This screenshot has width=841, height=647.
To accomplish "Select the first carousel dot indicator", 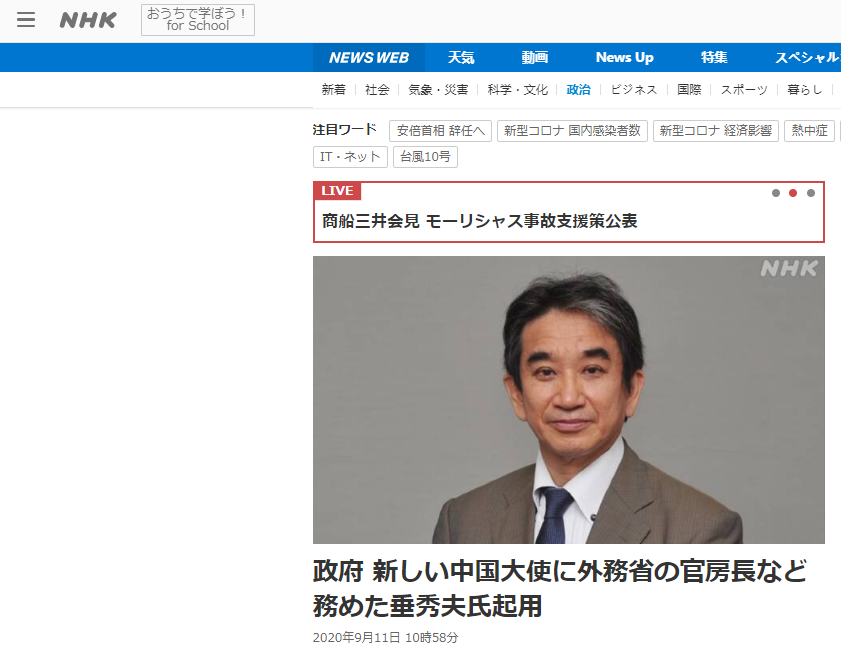I will [776, 193].
